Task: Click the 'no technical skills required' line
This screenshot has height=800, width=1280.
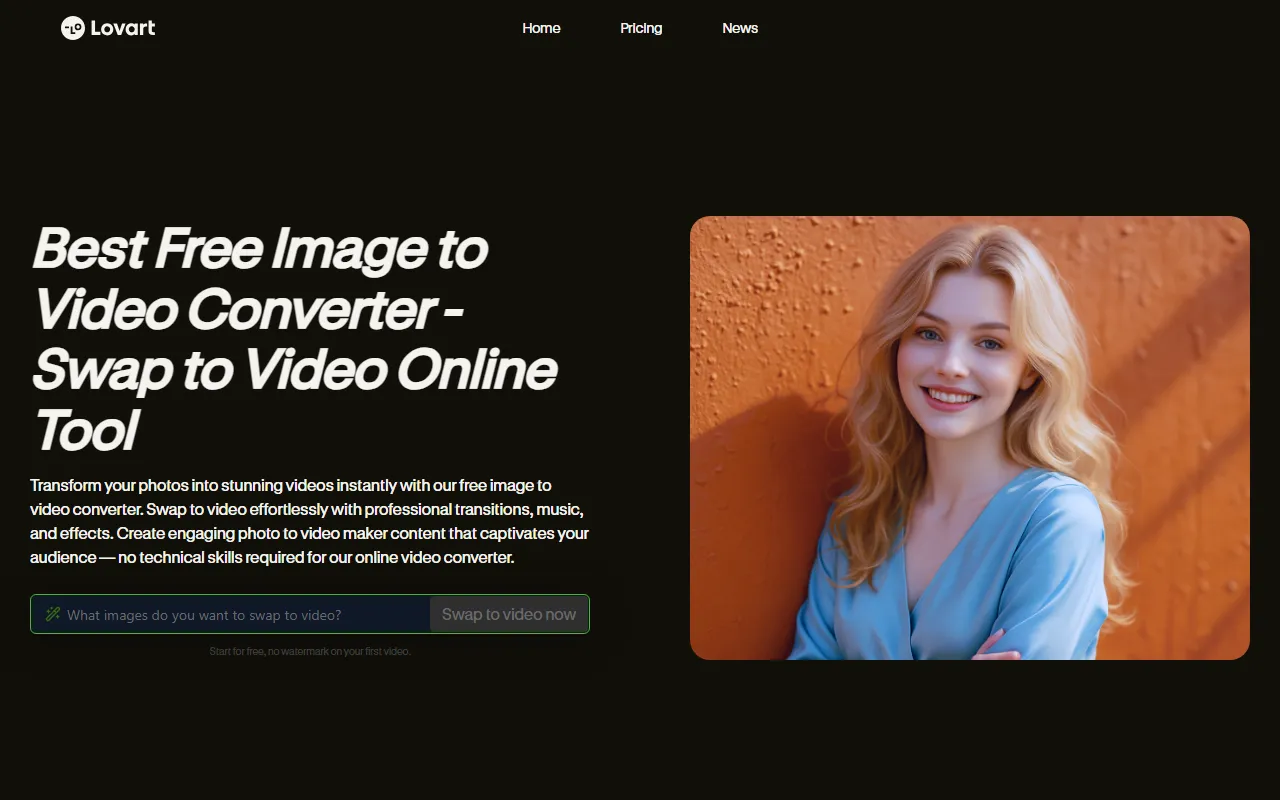Action: pos(272,558)
